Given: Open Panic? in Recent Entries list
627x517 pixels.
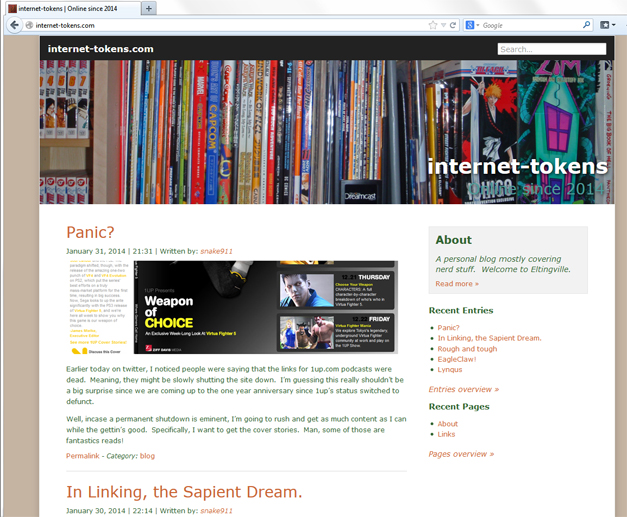Looking at the screenshot, I should click(x=448, y=327).
